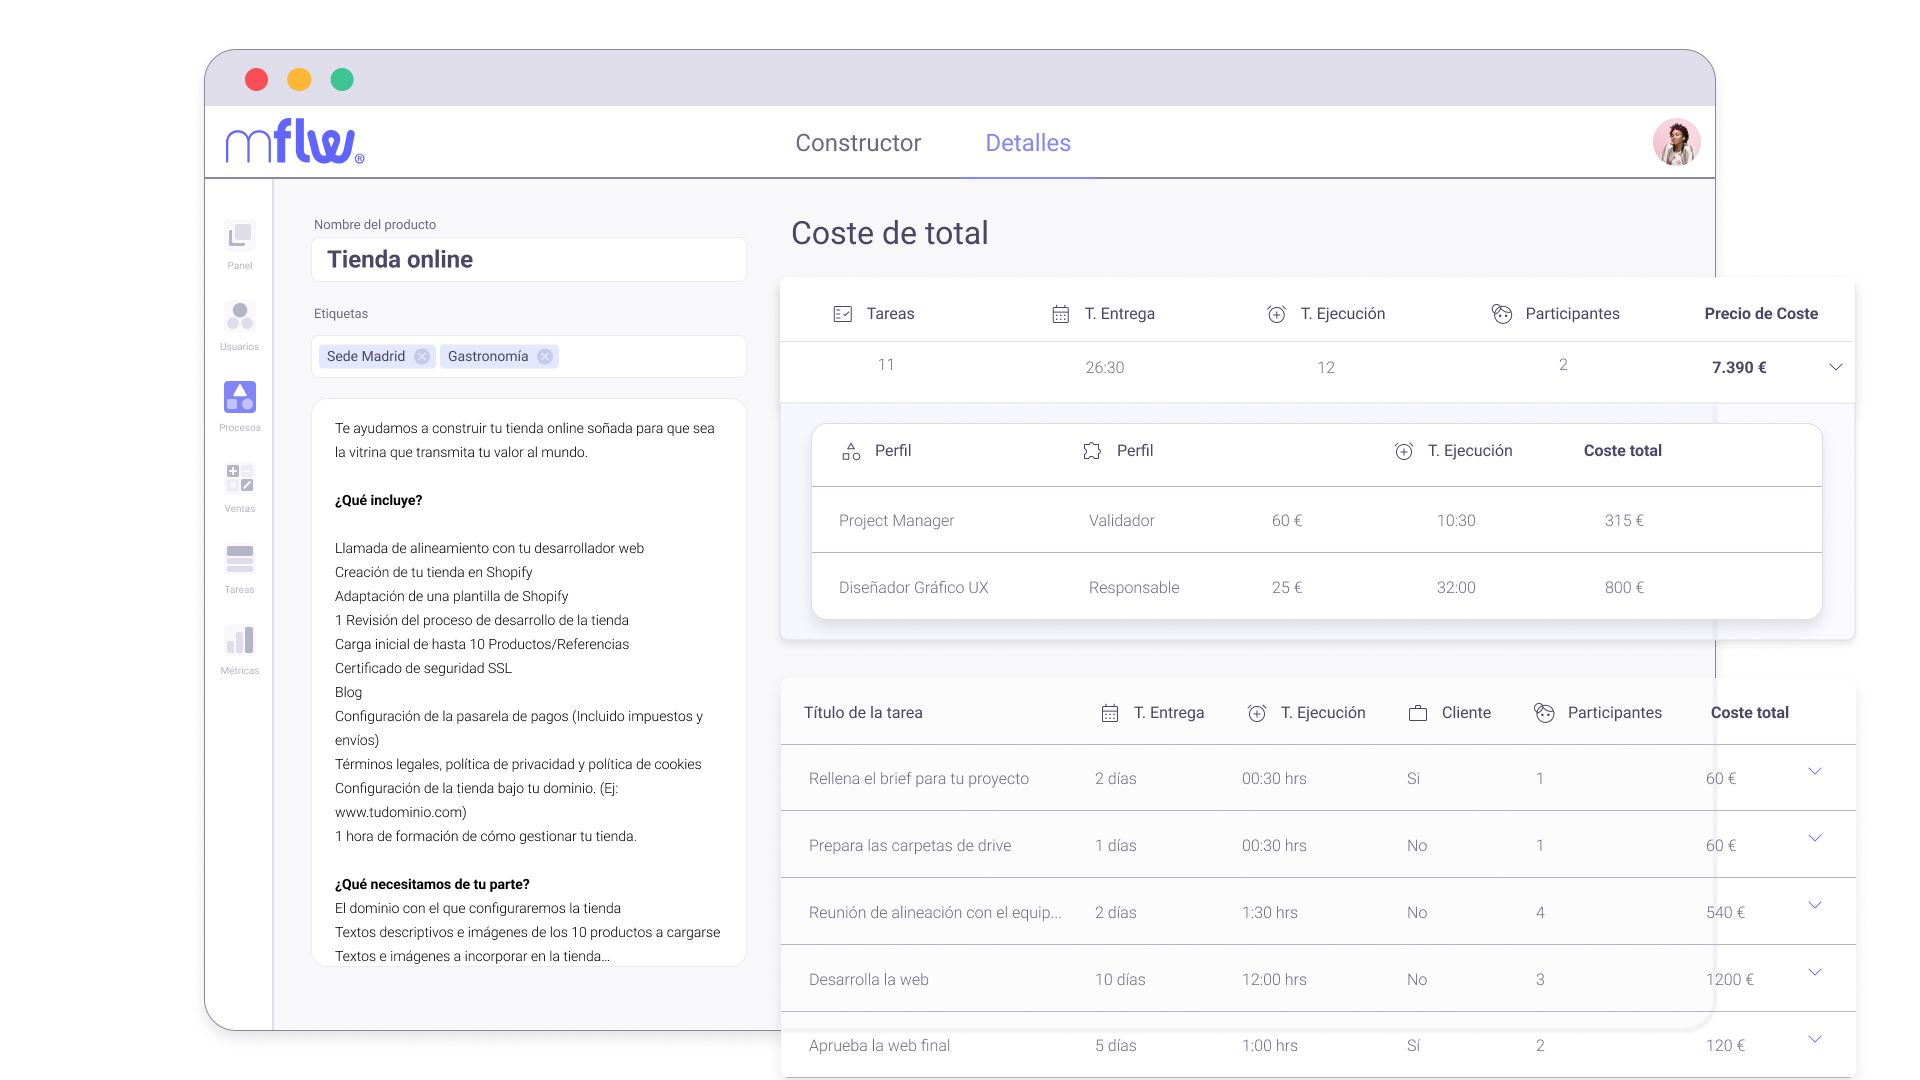
Task: Click the 315 € profile cost value
Action: (1624, 521)
